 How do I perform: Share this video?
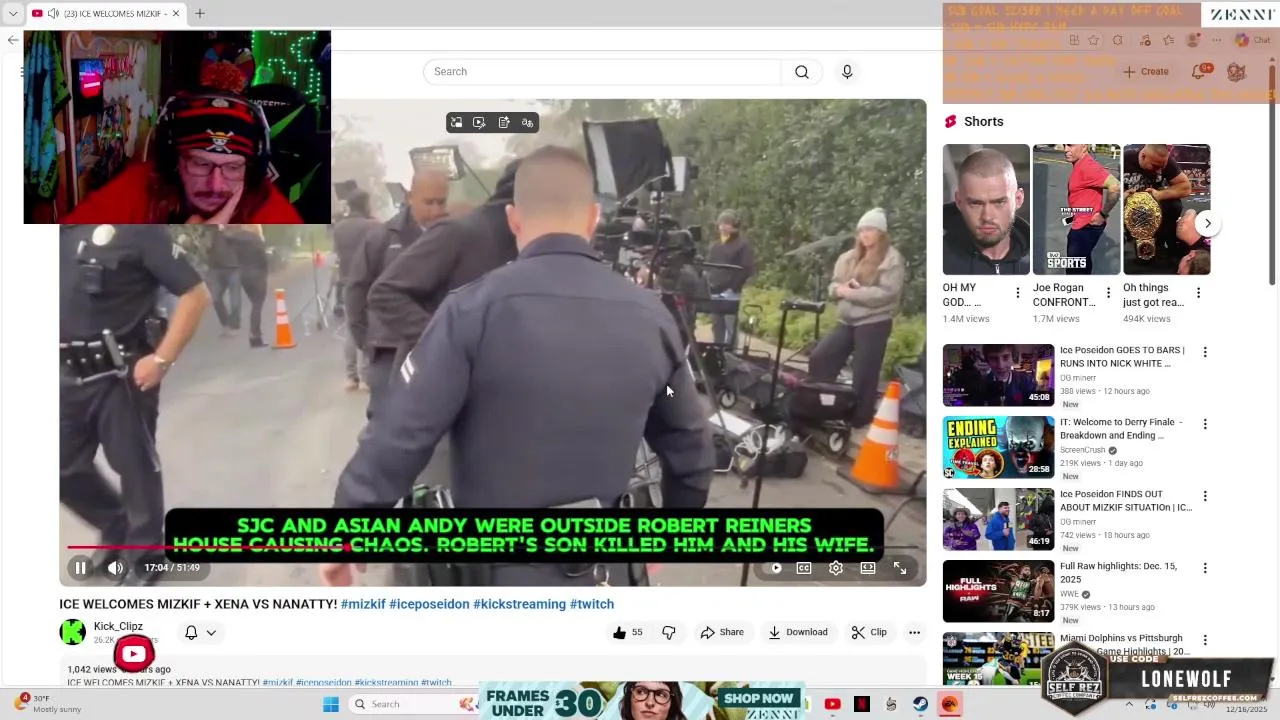[722, 632]
